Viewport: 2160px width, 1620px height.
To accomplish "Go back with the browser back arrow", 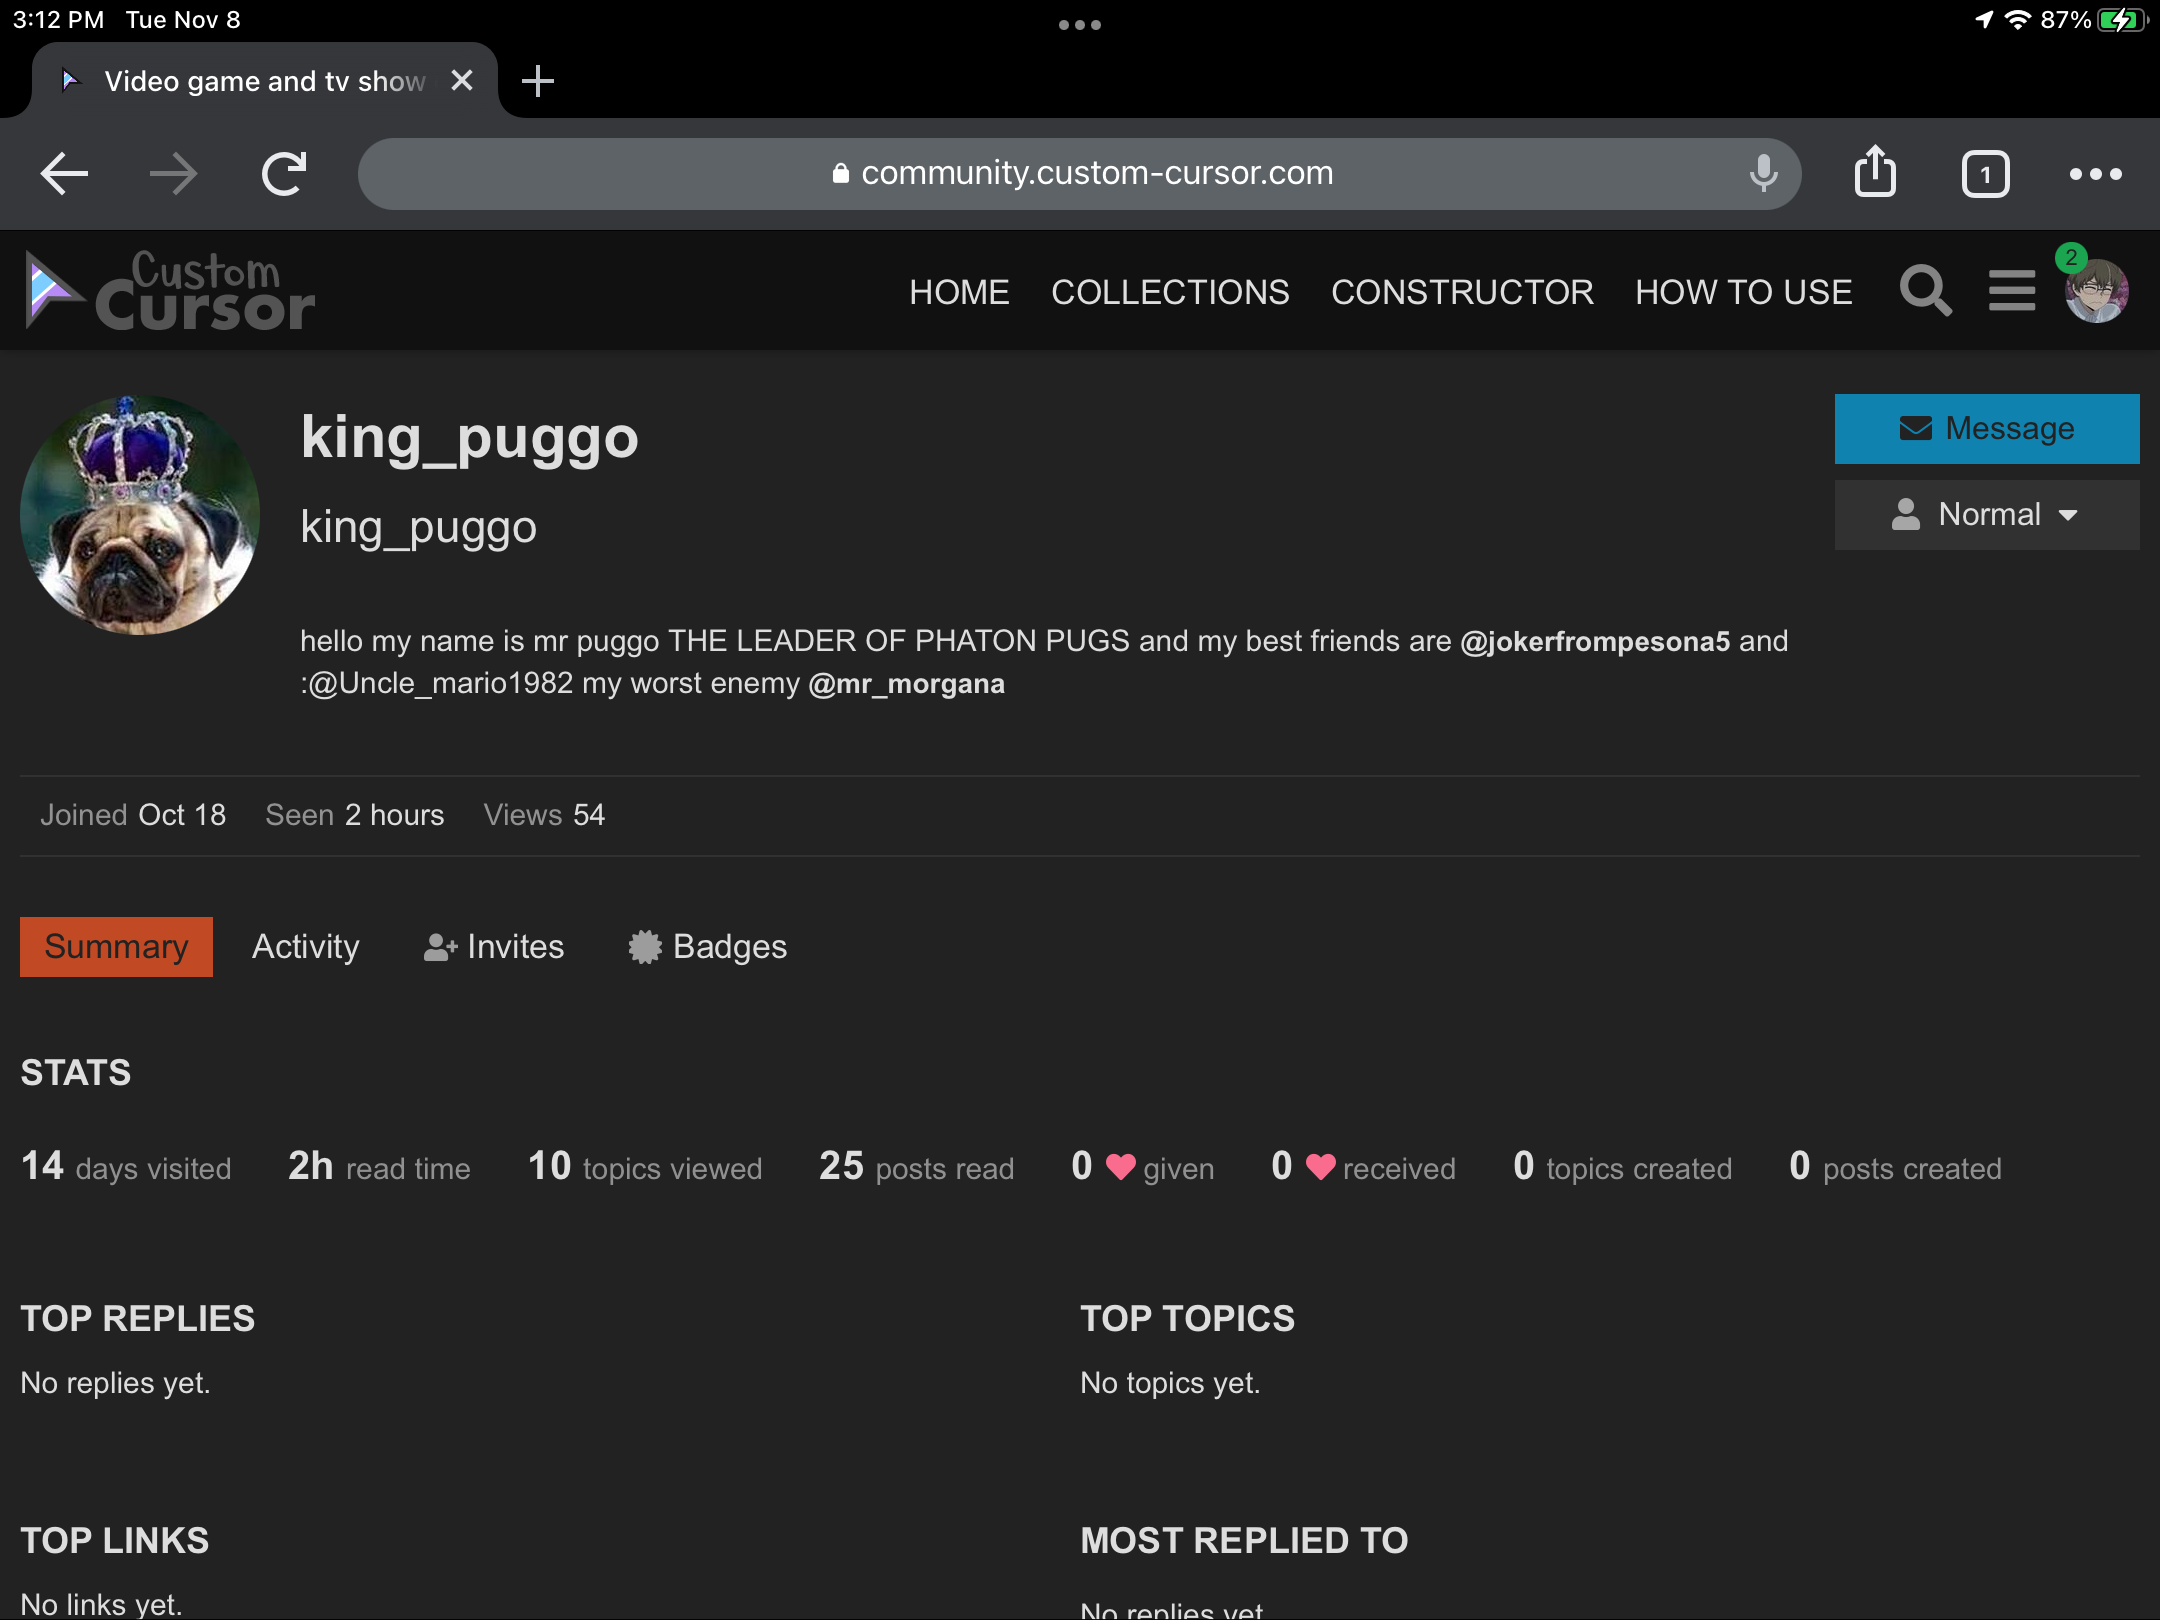I will click(x=64, y=174).
